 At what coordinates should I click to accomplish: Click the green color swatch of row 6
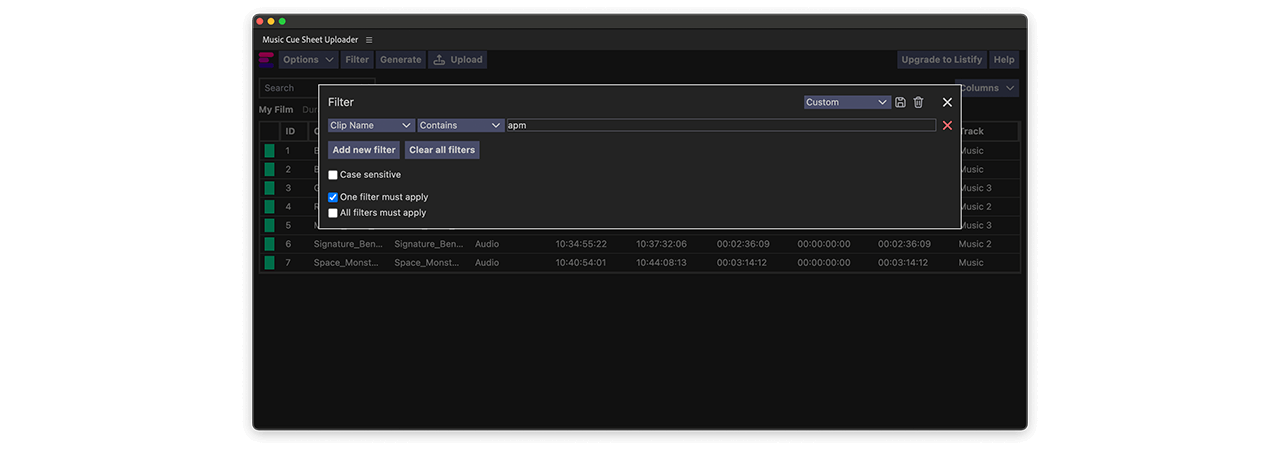click(269, 244)
